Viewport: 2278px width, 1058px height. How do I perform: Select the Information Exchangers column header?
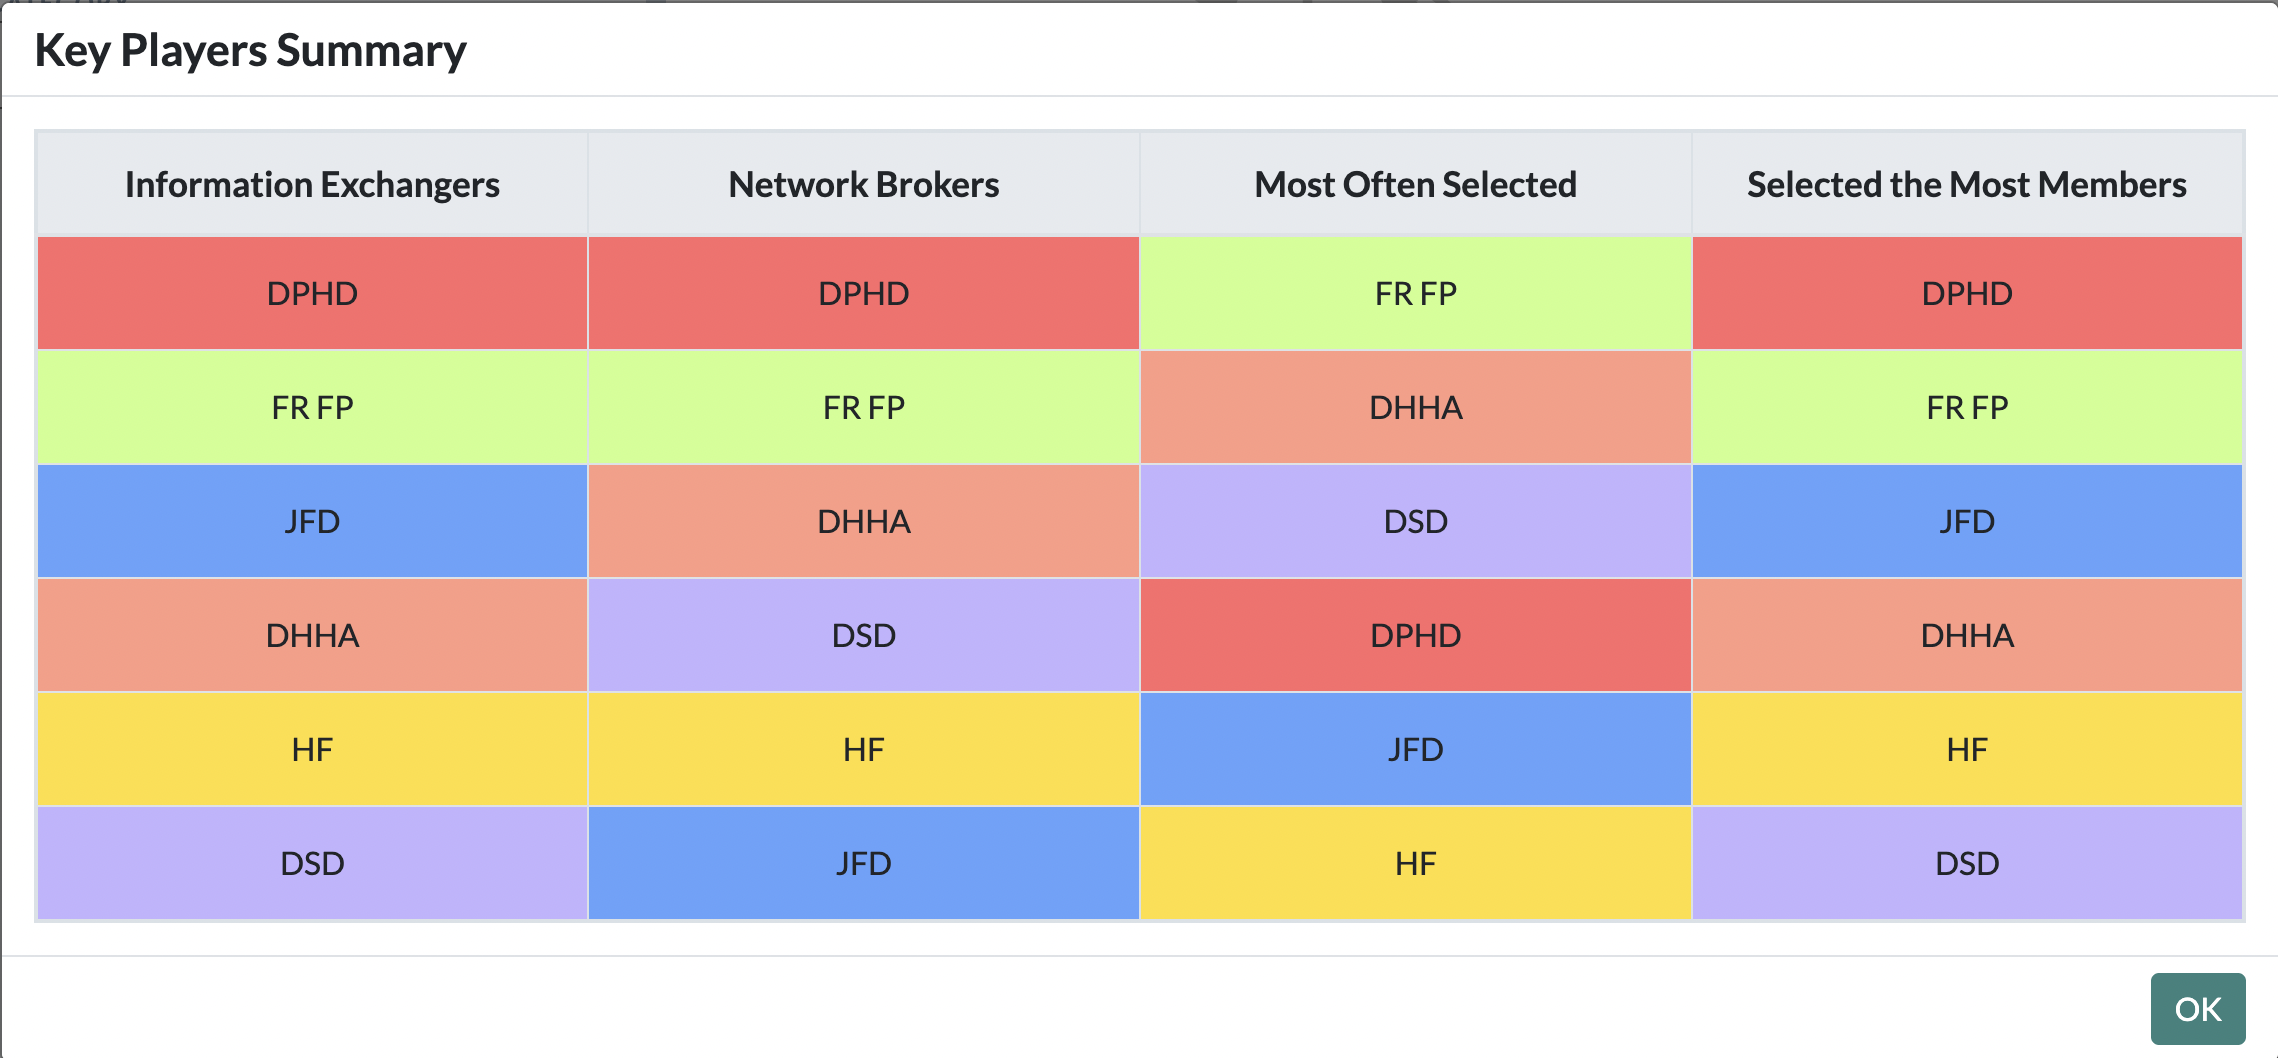312,184
